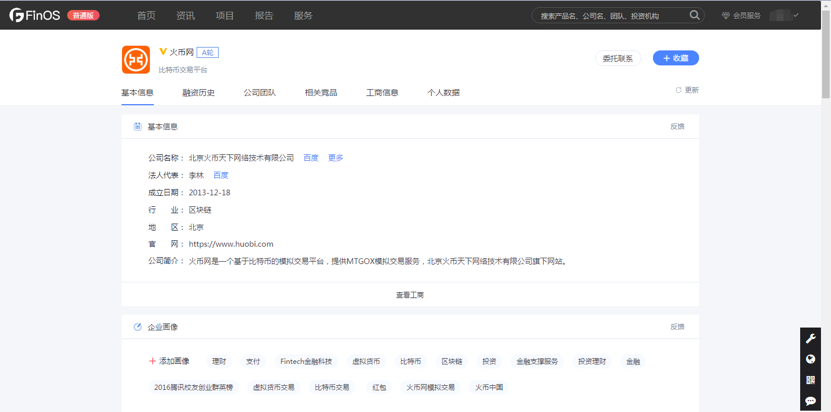Select the 理财 tag
This screenshot has height=412, width=831.
219,362
